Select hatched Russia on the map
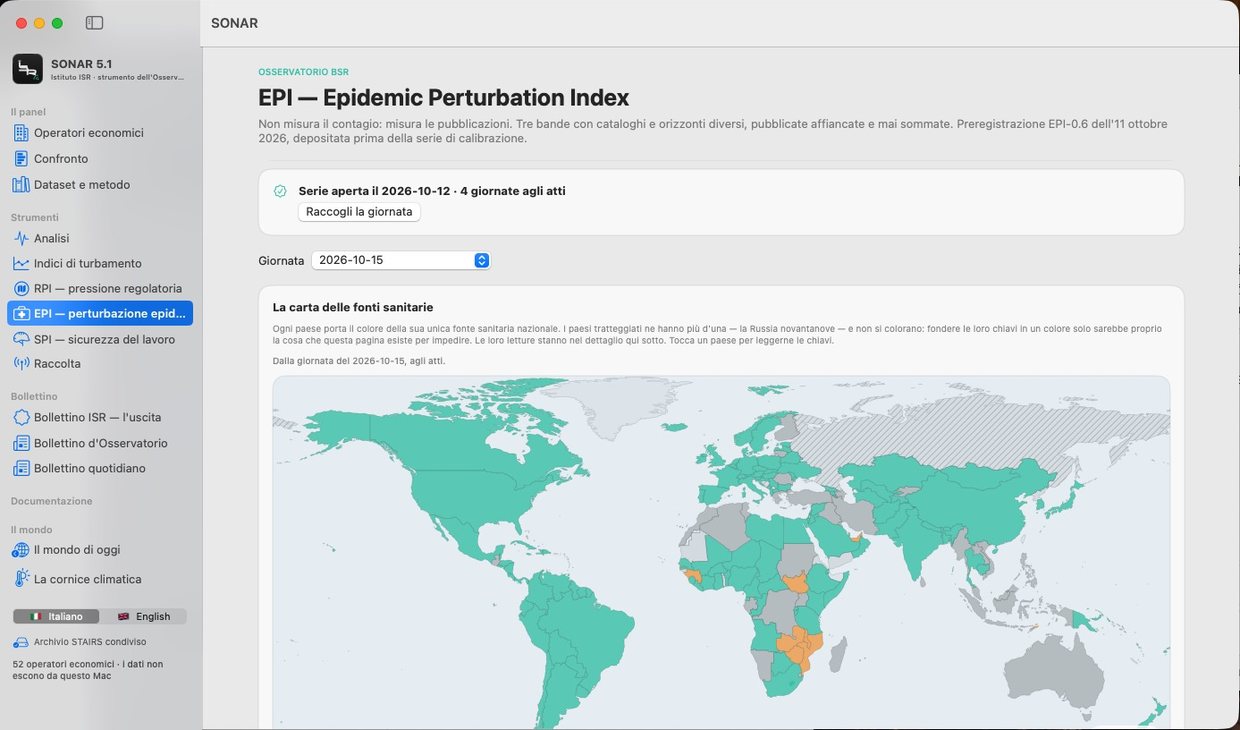 point(940,430)
